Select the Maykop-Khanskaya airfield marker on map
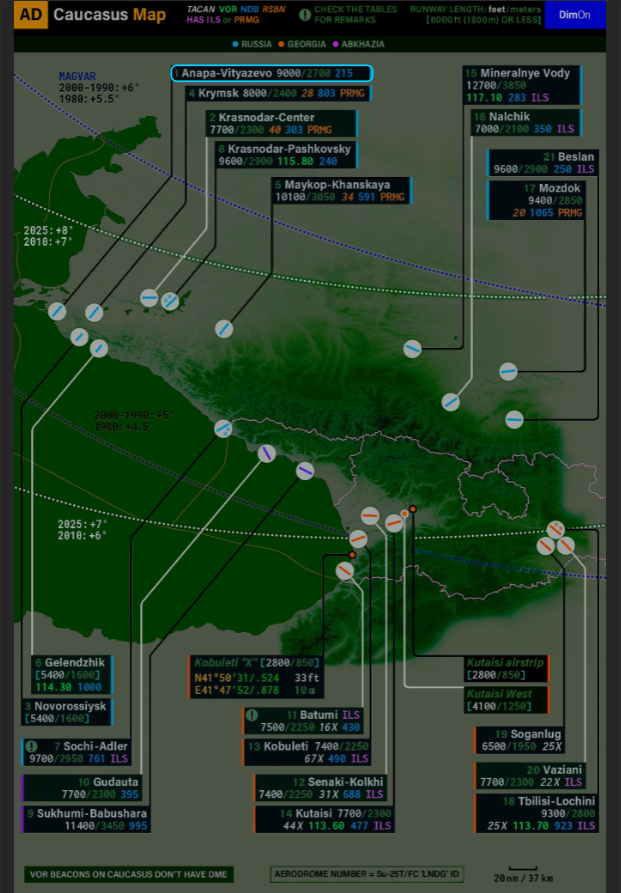This screenshot has width=621, height=893. click(224, 328)
